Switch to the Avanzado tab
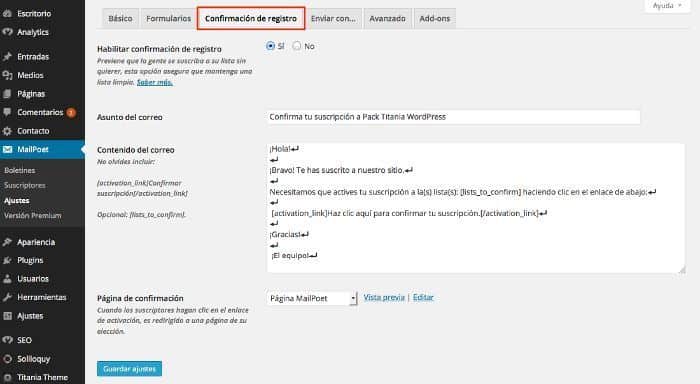The height and width of the screenshot is (384, 700). click(387, 19)
